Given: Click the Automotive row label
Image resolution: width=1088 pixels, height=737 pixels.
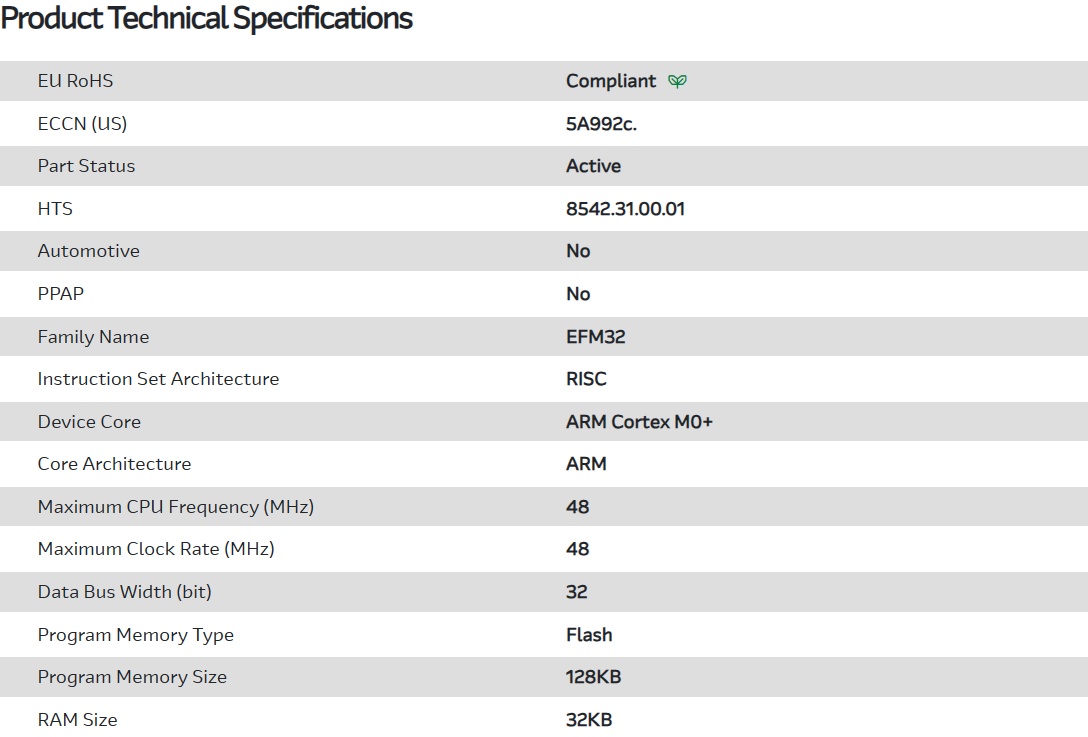Looking at the screenshot, I should coord(88,251).
